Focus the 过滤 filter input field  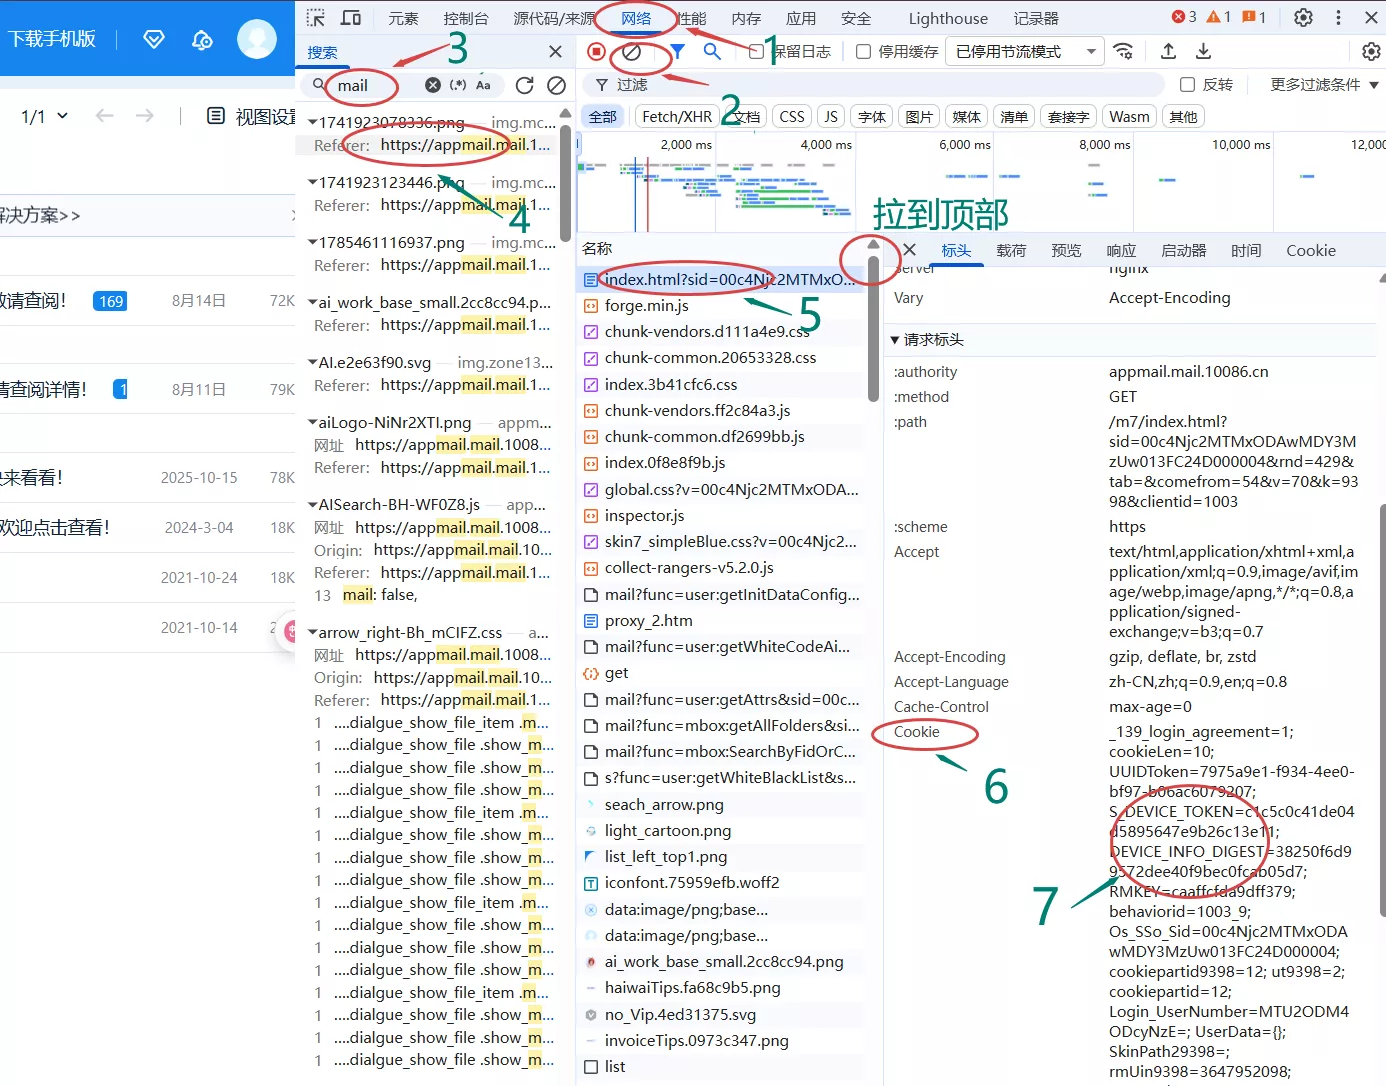click(x=875, y=85)
